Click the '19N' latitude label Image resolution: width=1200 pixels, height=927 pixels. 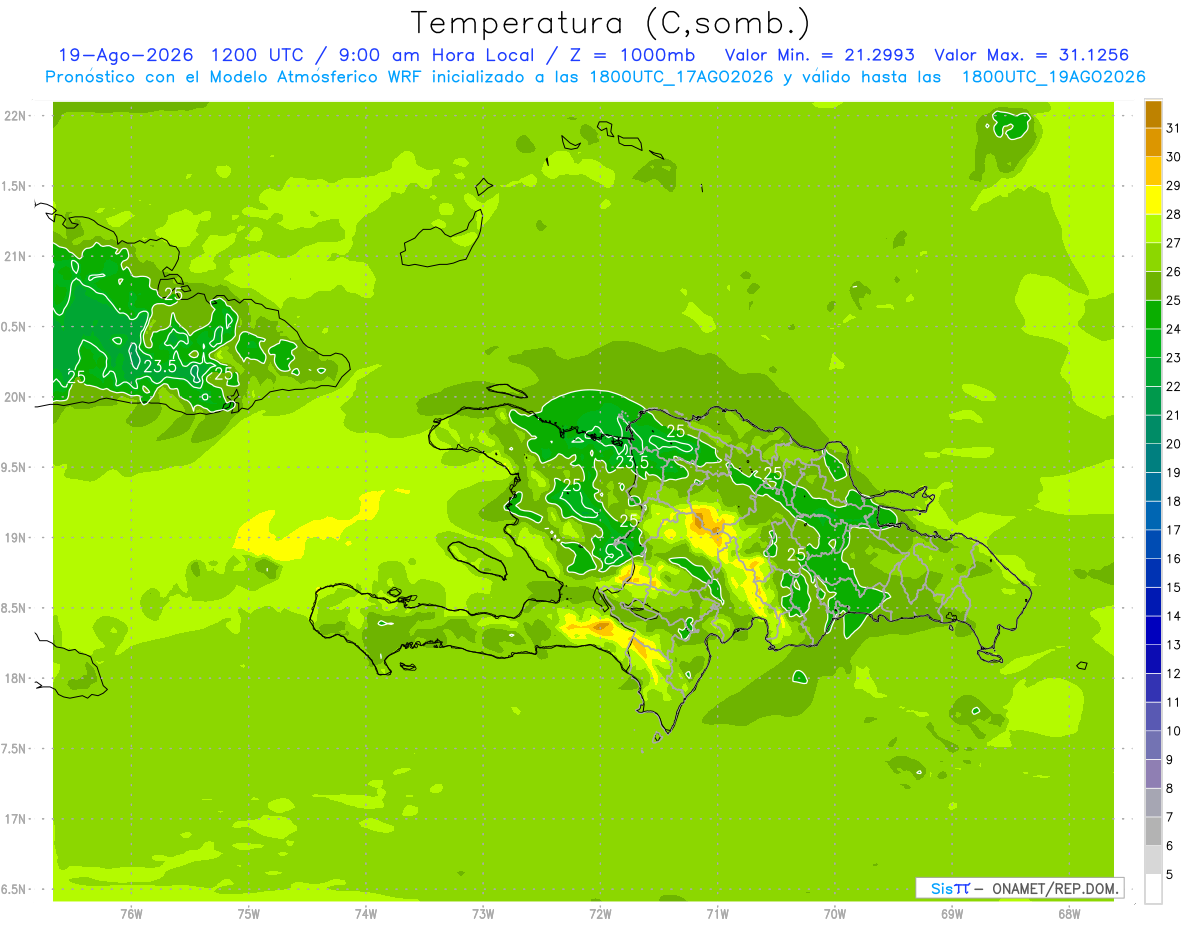click(x=15, y=537)
